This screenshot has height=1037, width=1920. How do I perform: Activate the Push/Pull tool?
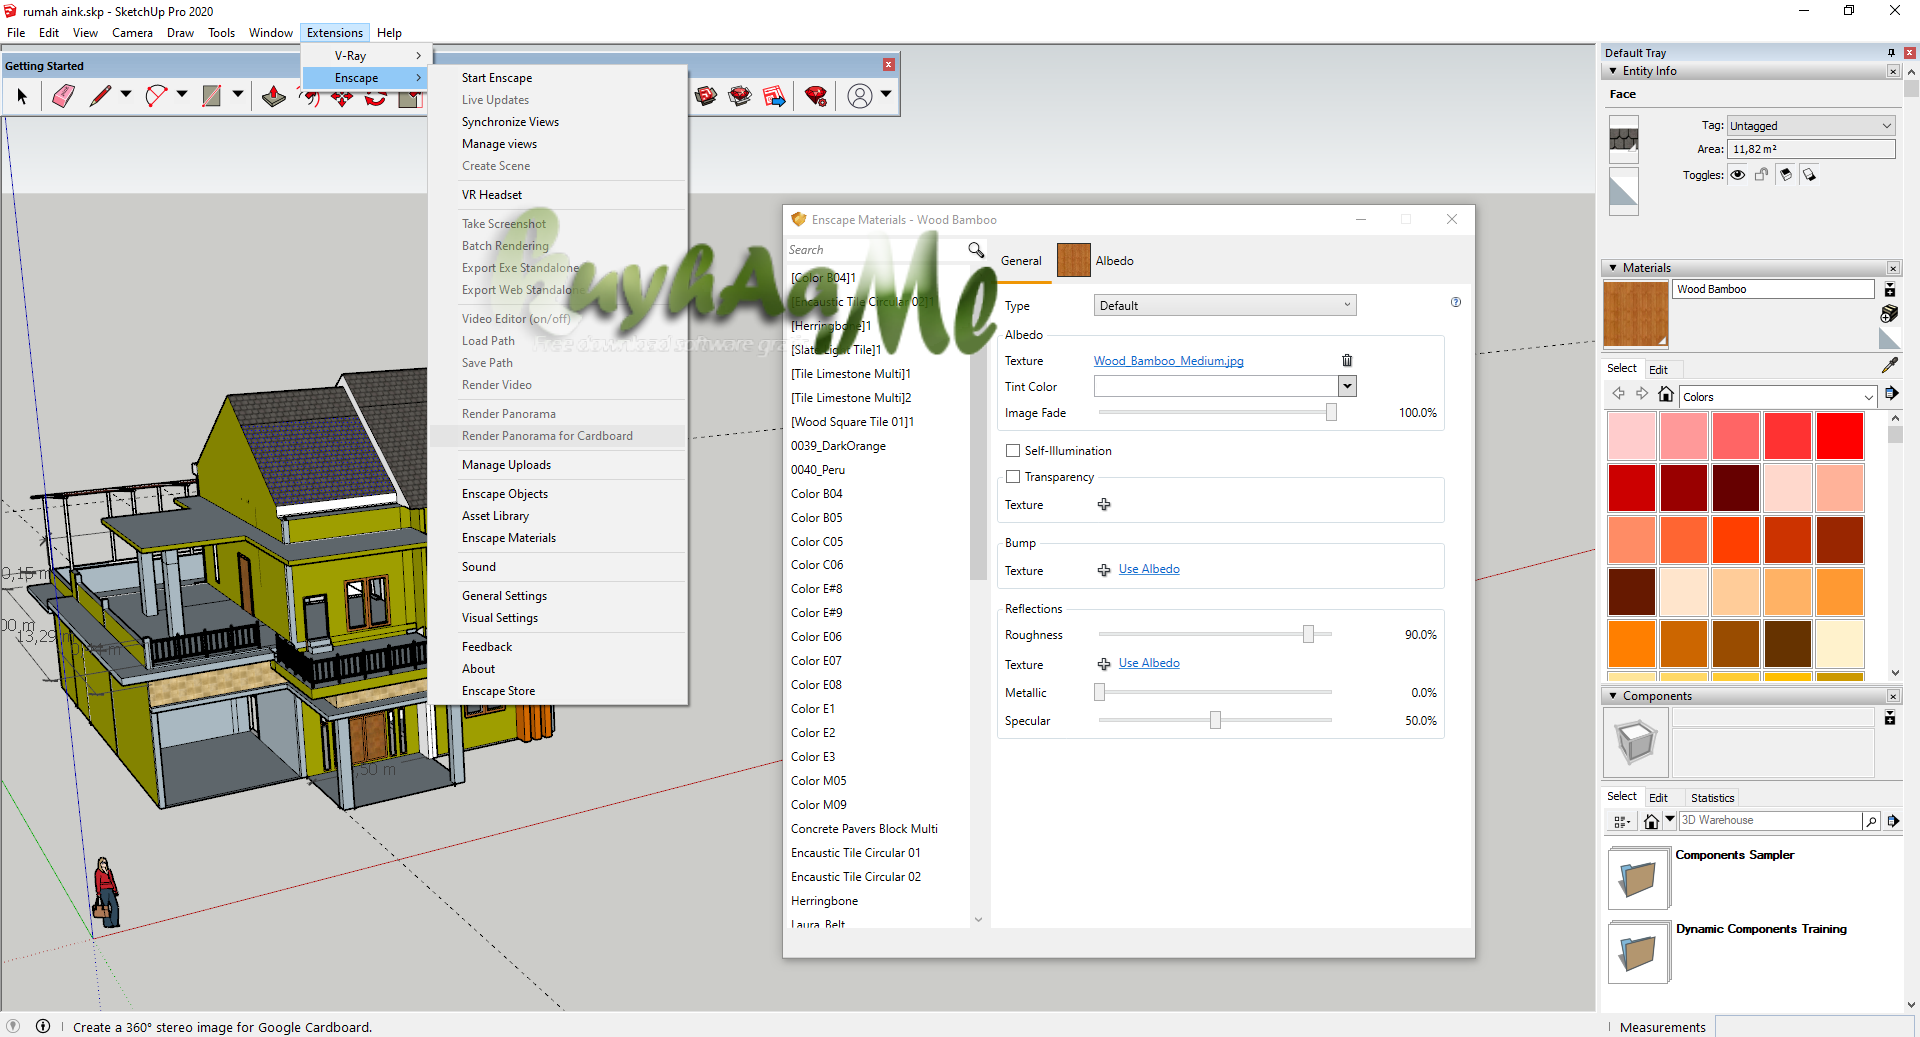point(273,96)
